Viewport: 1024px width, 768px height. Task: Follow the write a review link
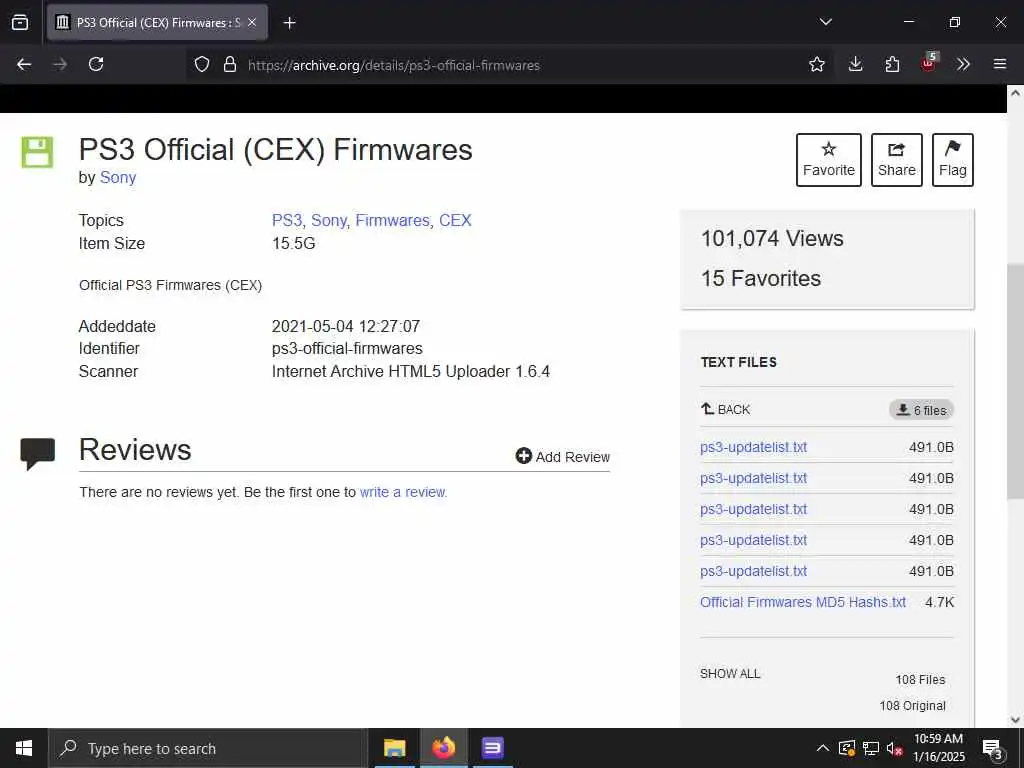coord(403,492)
